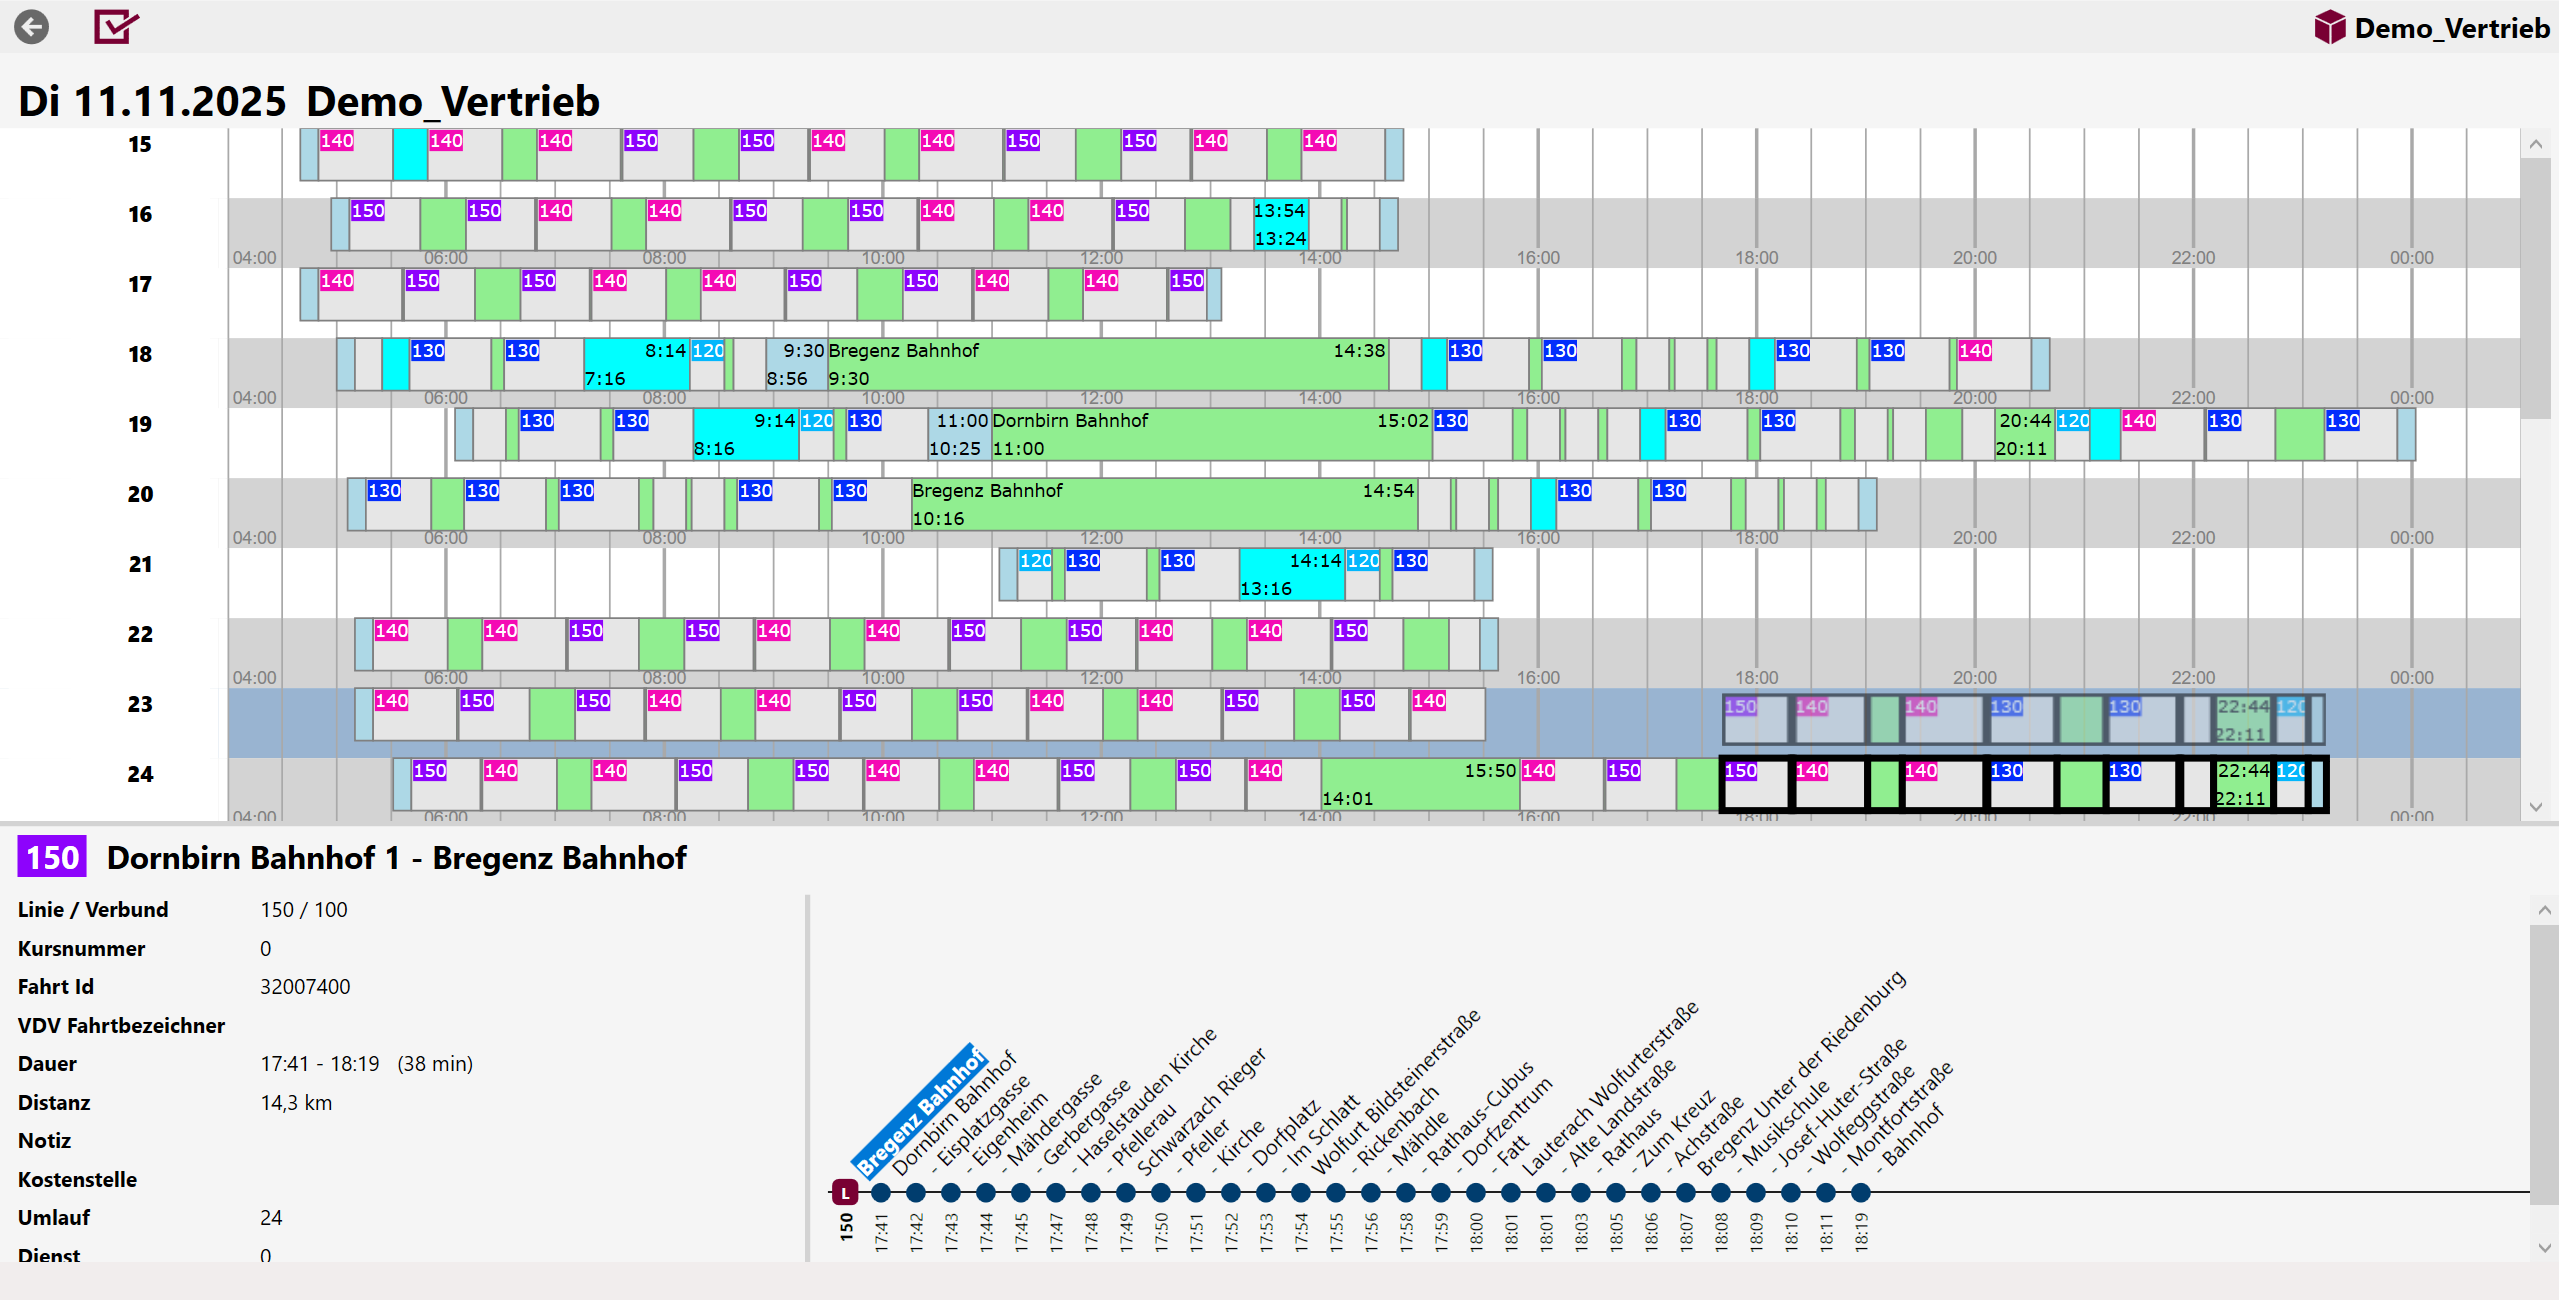Select vehicle block row 18
The image size is (2559, 1300).
point(140,355)
